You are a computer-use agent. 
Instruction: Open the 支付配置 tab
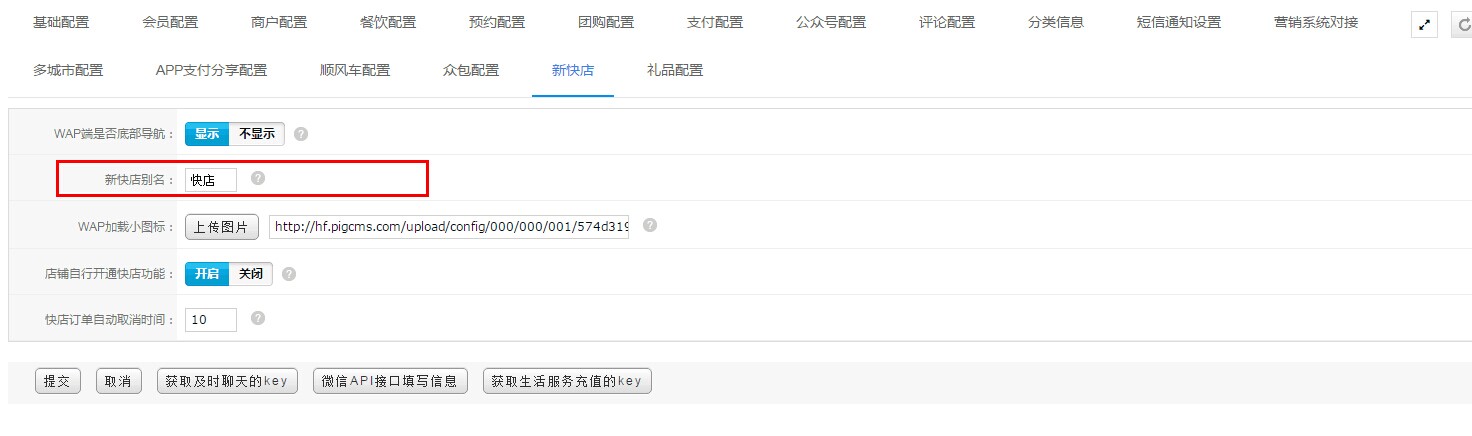[x=715, y=22]
